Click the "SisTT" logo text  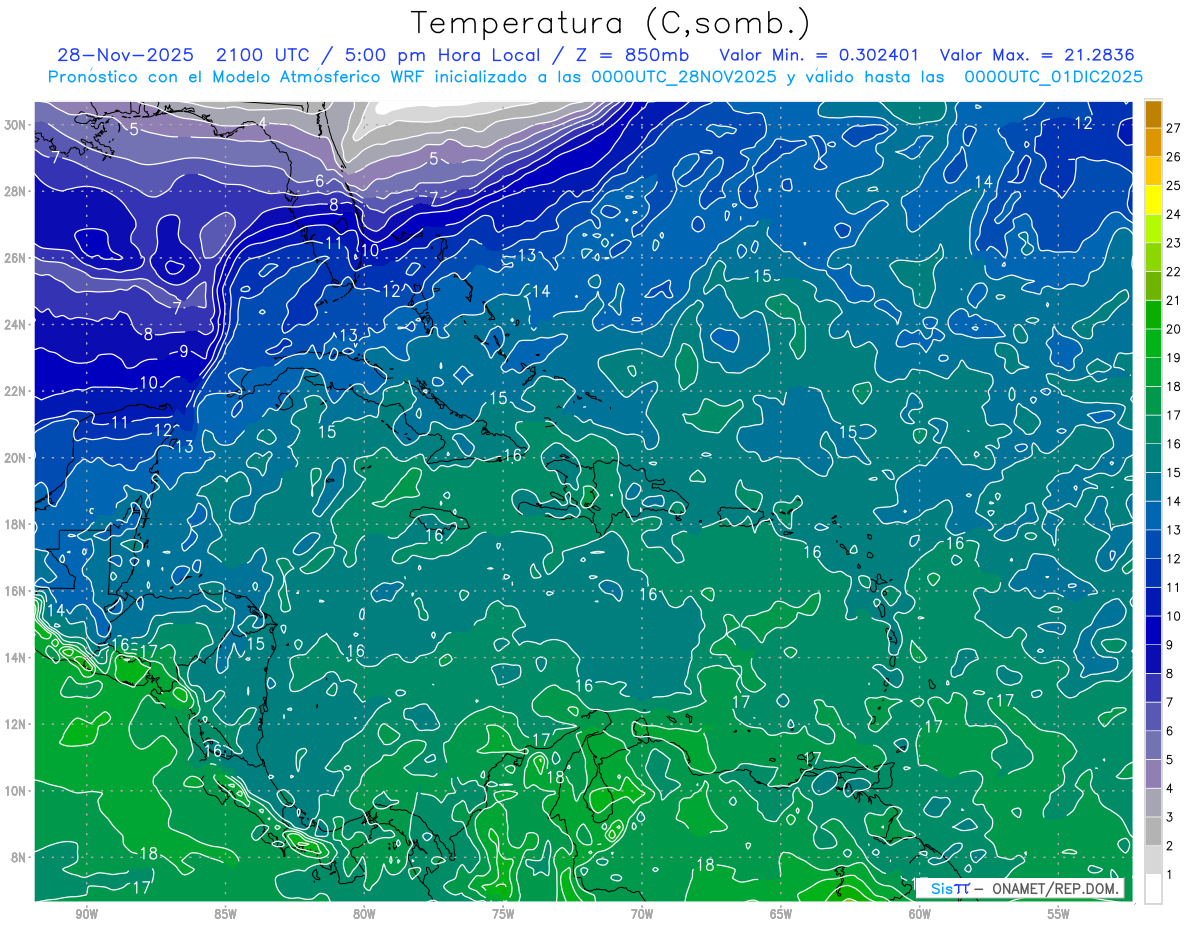click(949, 888)
